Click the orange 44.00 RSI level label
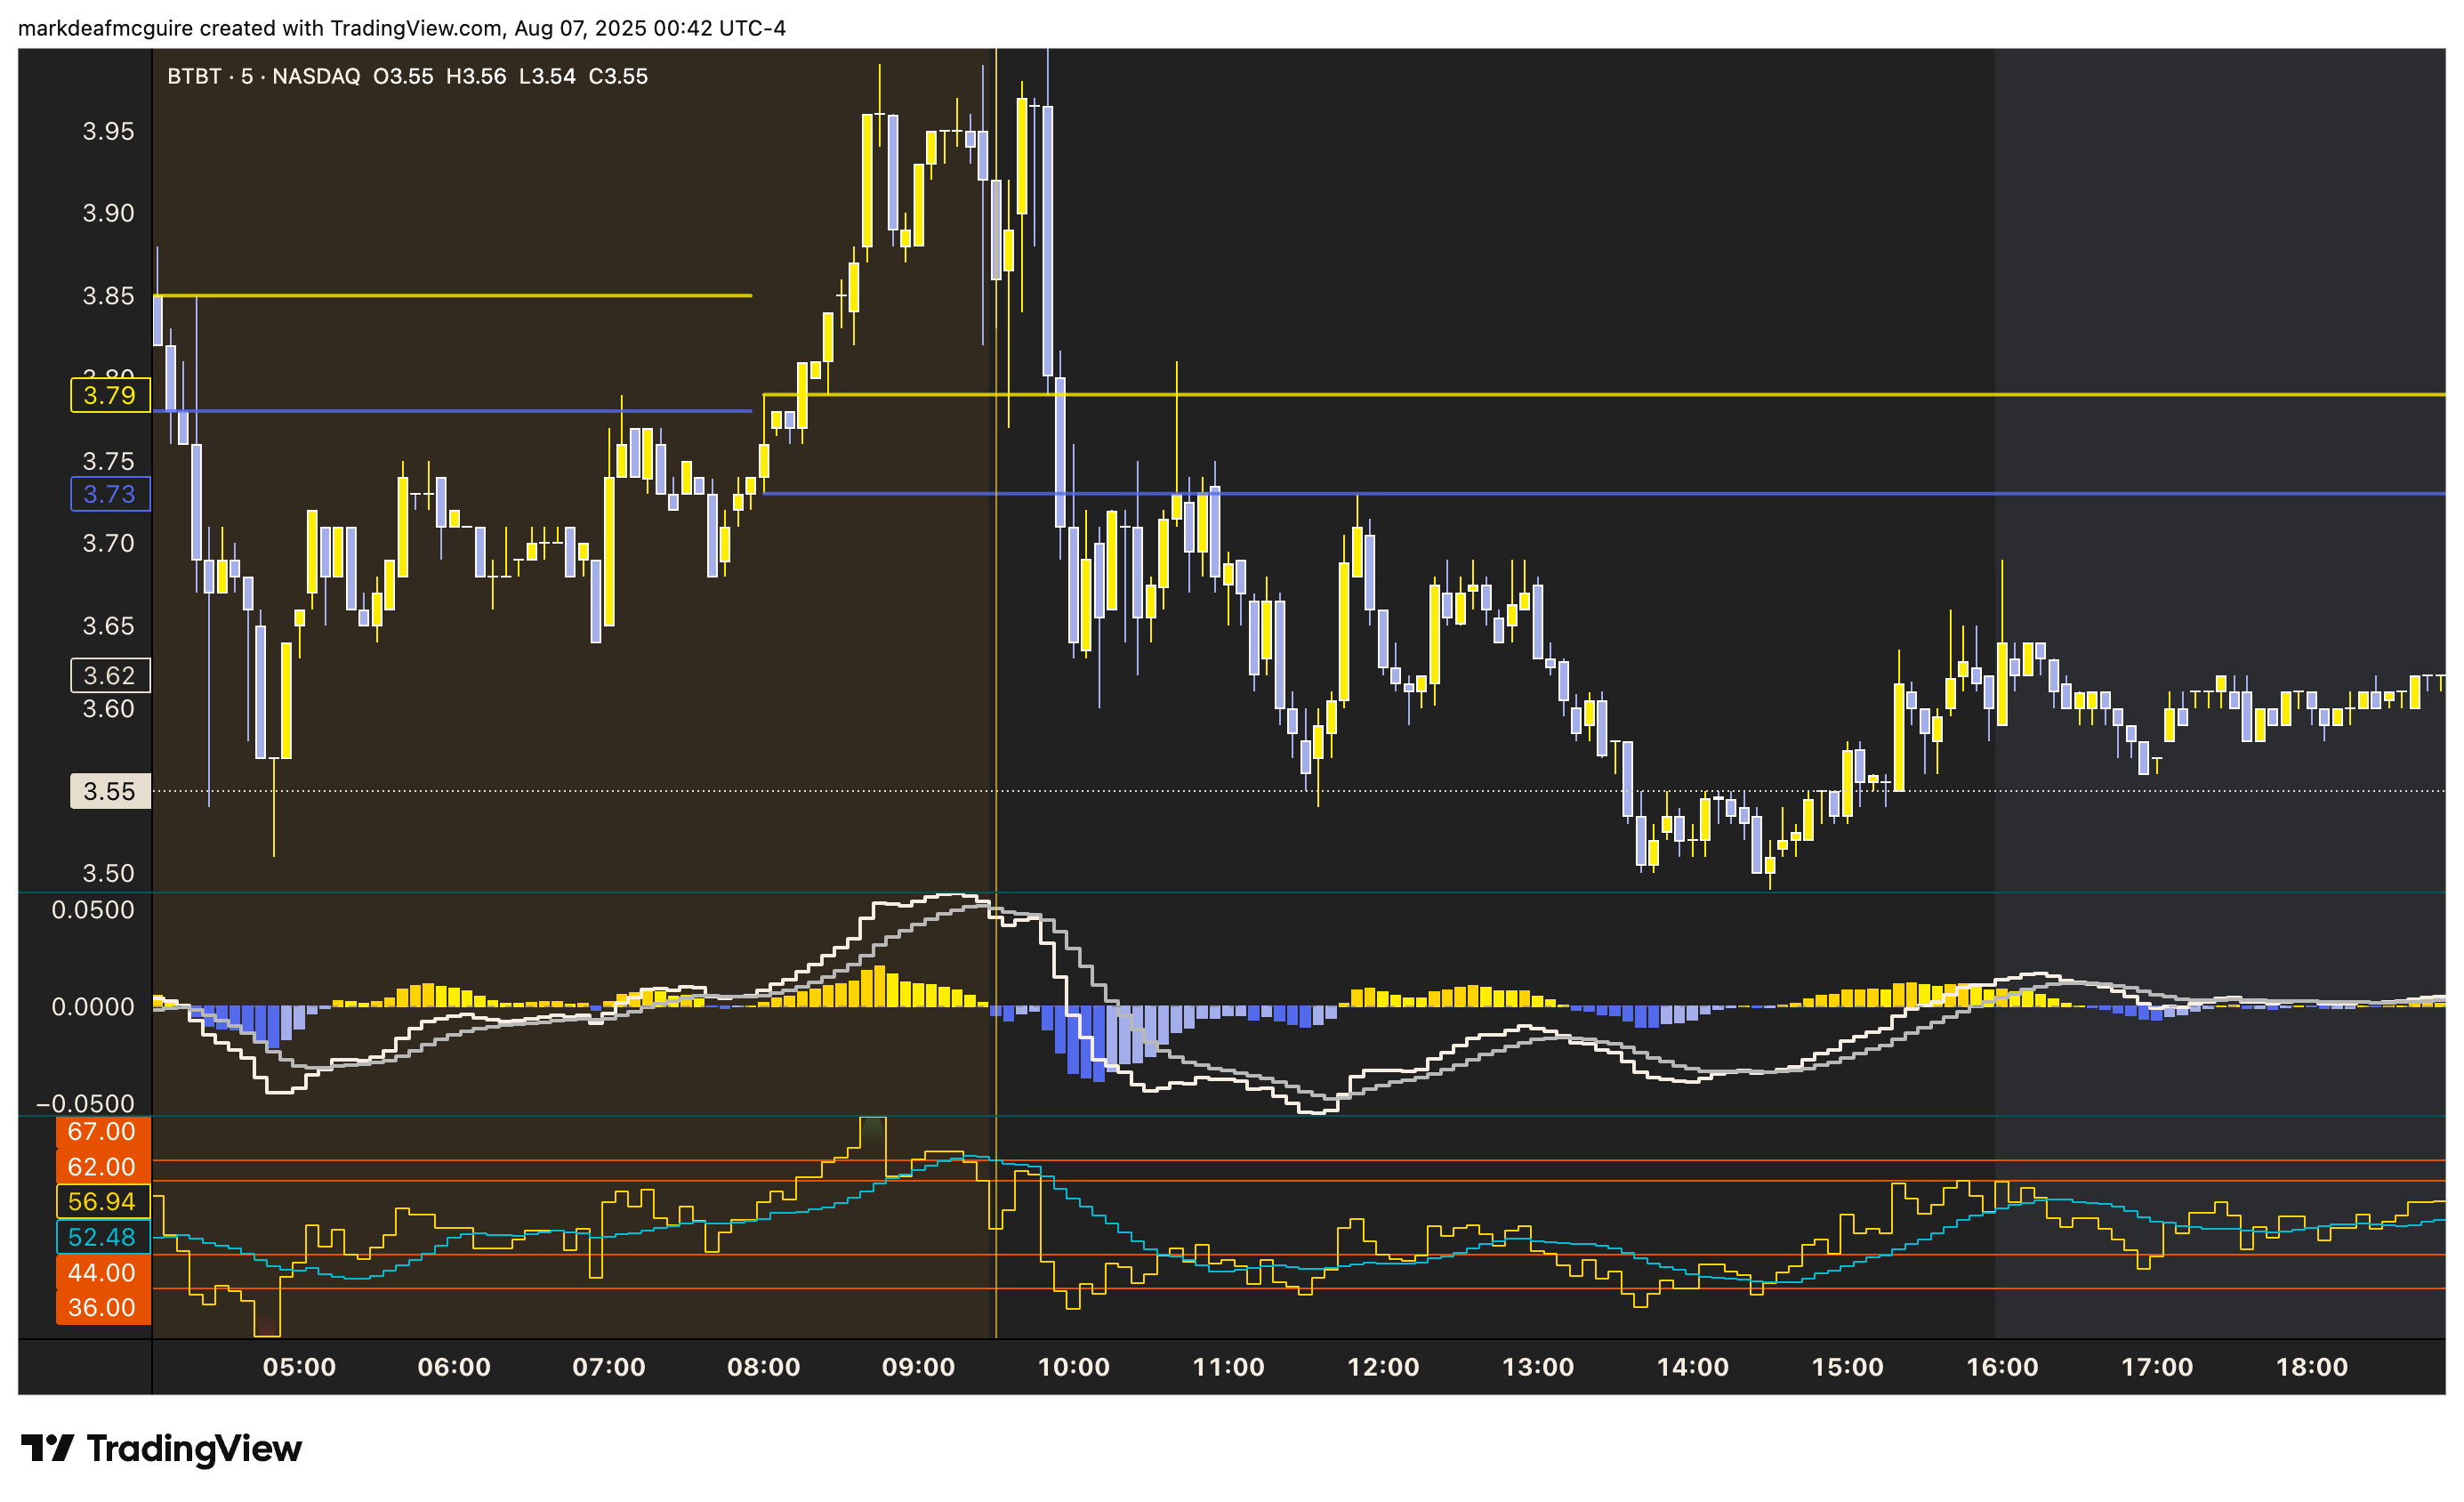Image resolution: width=2464 pixels, height=1502 pixels. (x=102, y=1272)
